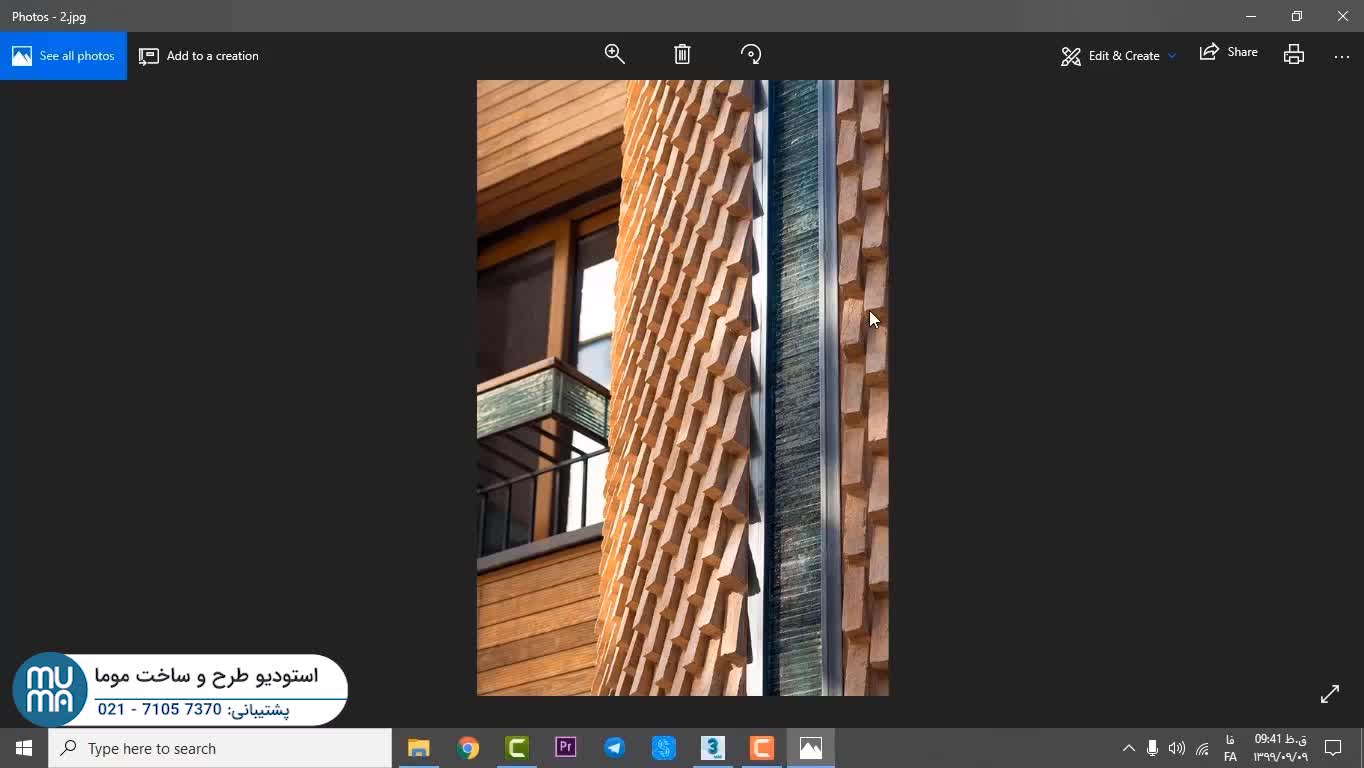Screen dimensions: 1364x768
Task: Open the volume control in the tray
Action: (1177, 748)
